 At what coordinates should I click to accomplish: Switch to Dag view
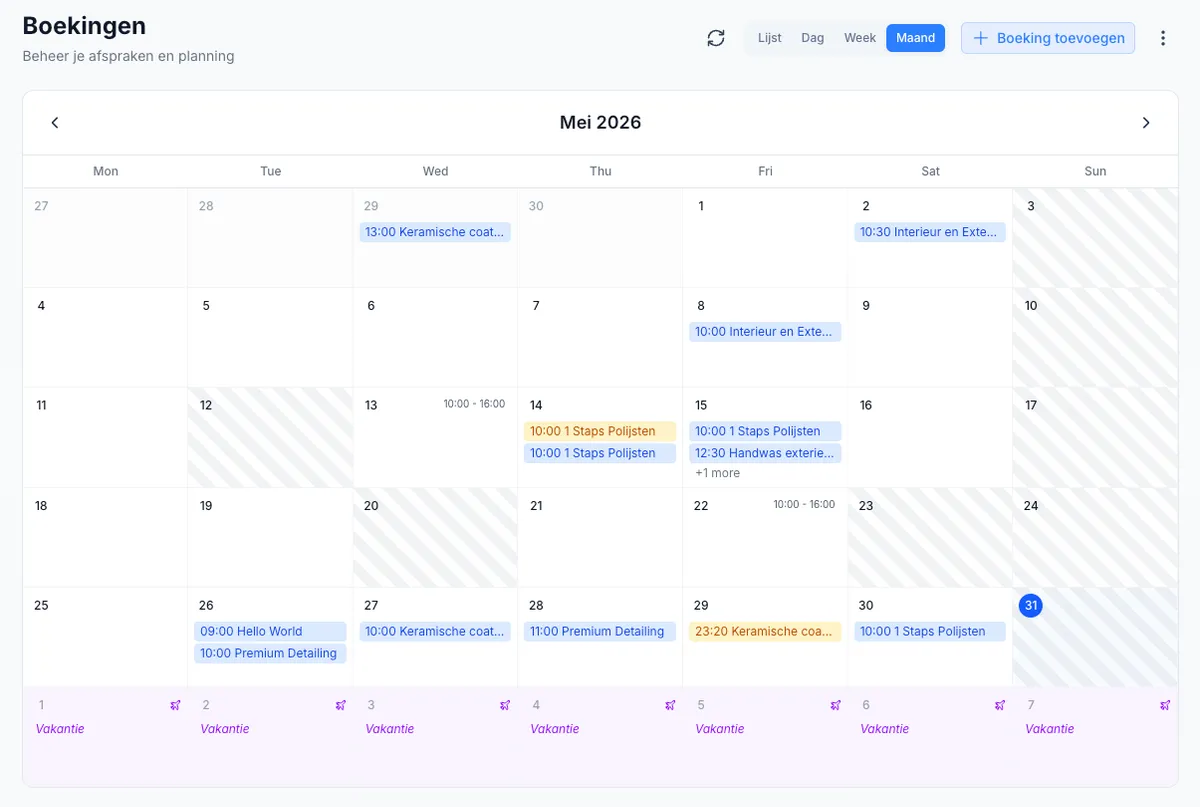pos(813,38)
